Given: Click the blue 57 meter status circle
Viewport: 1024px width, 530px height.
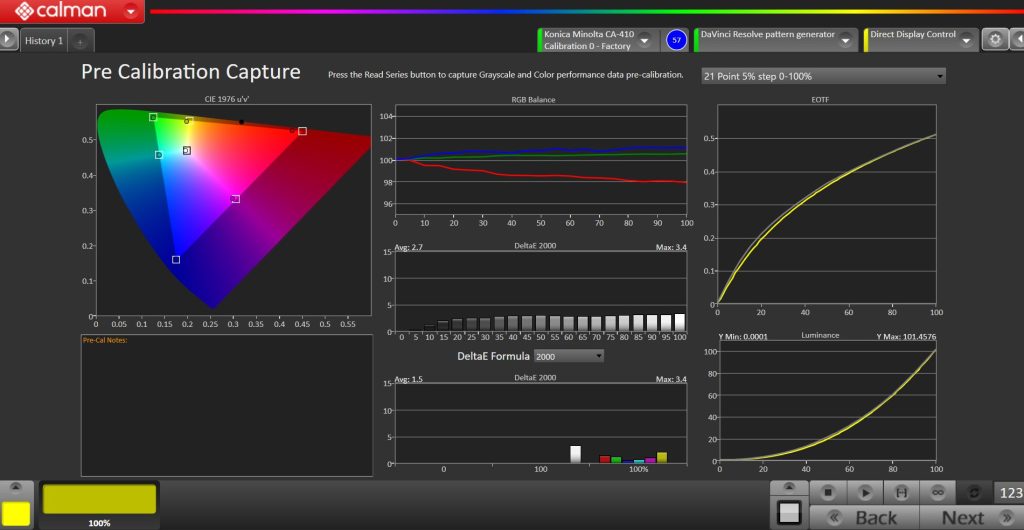Looking at the screenshot, I should (676, 40).
